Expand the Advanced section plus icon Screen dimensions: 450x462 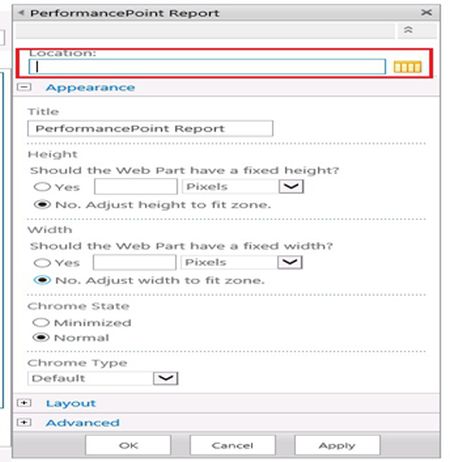pos(24,422)
